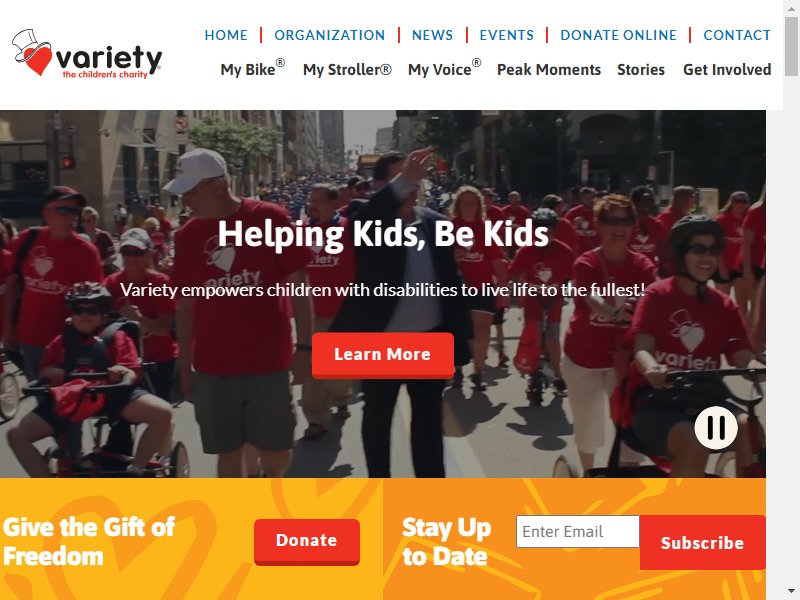
Task: Focus the Enter Email input field
Action: pos(578,531)
